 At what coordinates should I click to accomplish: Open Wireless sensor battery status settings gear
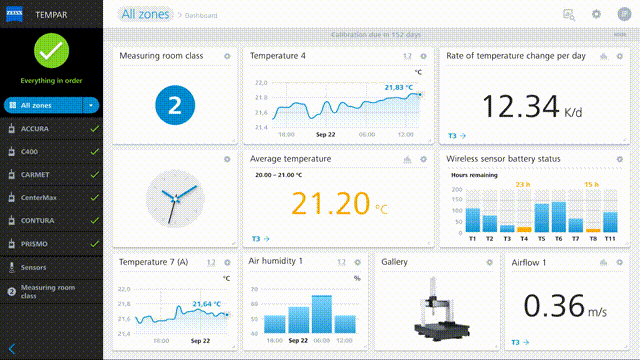pyautogui.click(x=620, y=159)
